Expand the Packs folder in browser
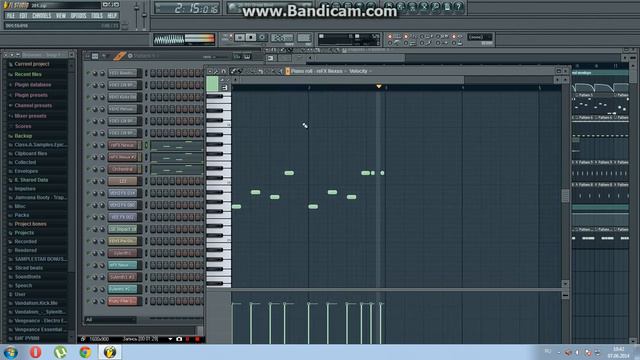 click(22, 215)
